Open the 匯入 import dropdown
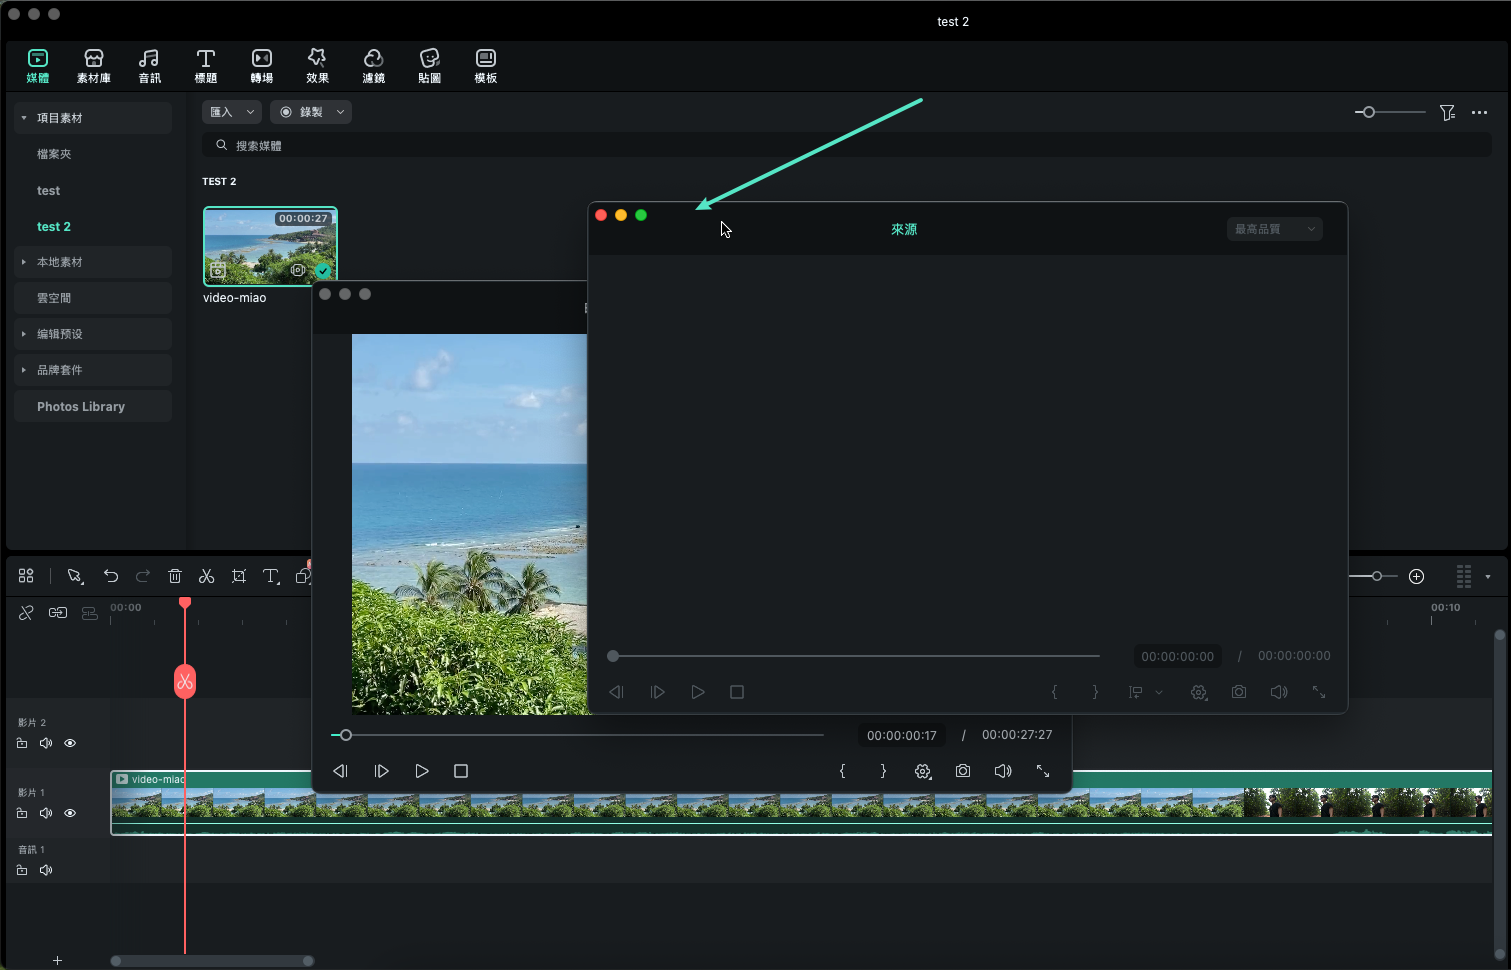 pyautogui.click(x=231, y=112)
